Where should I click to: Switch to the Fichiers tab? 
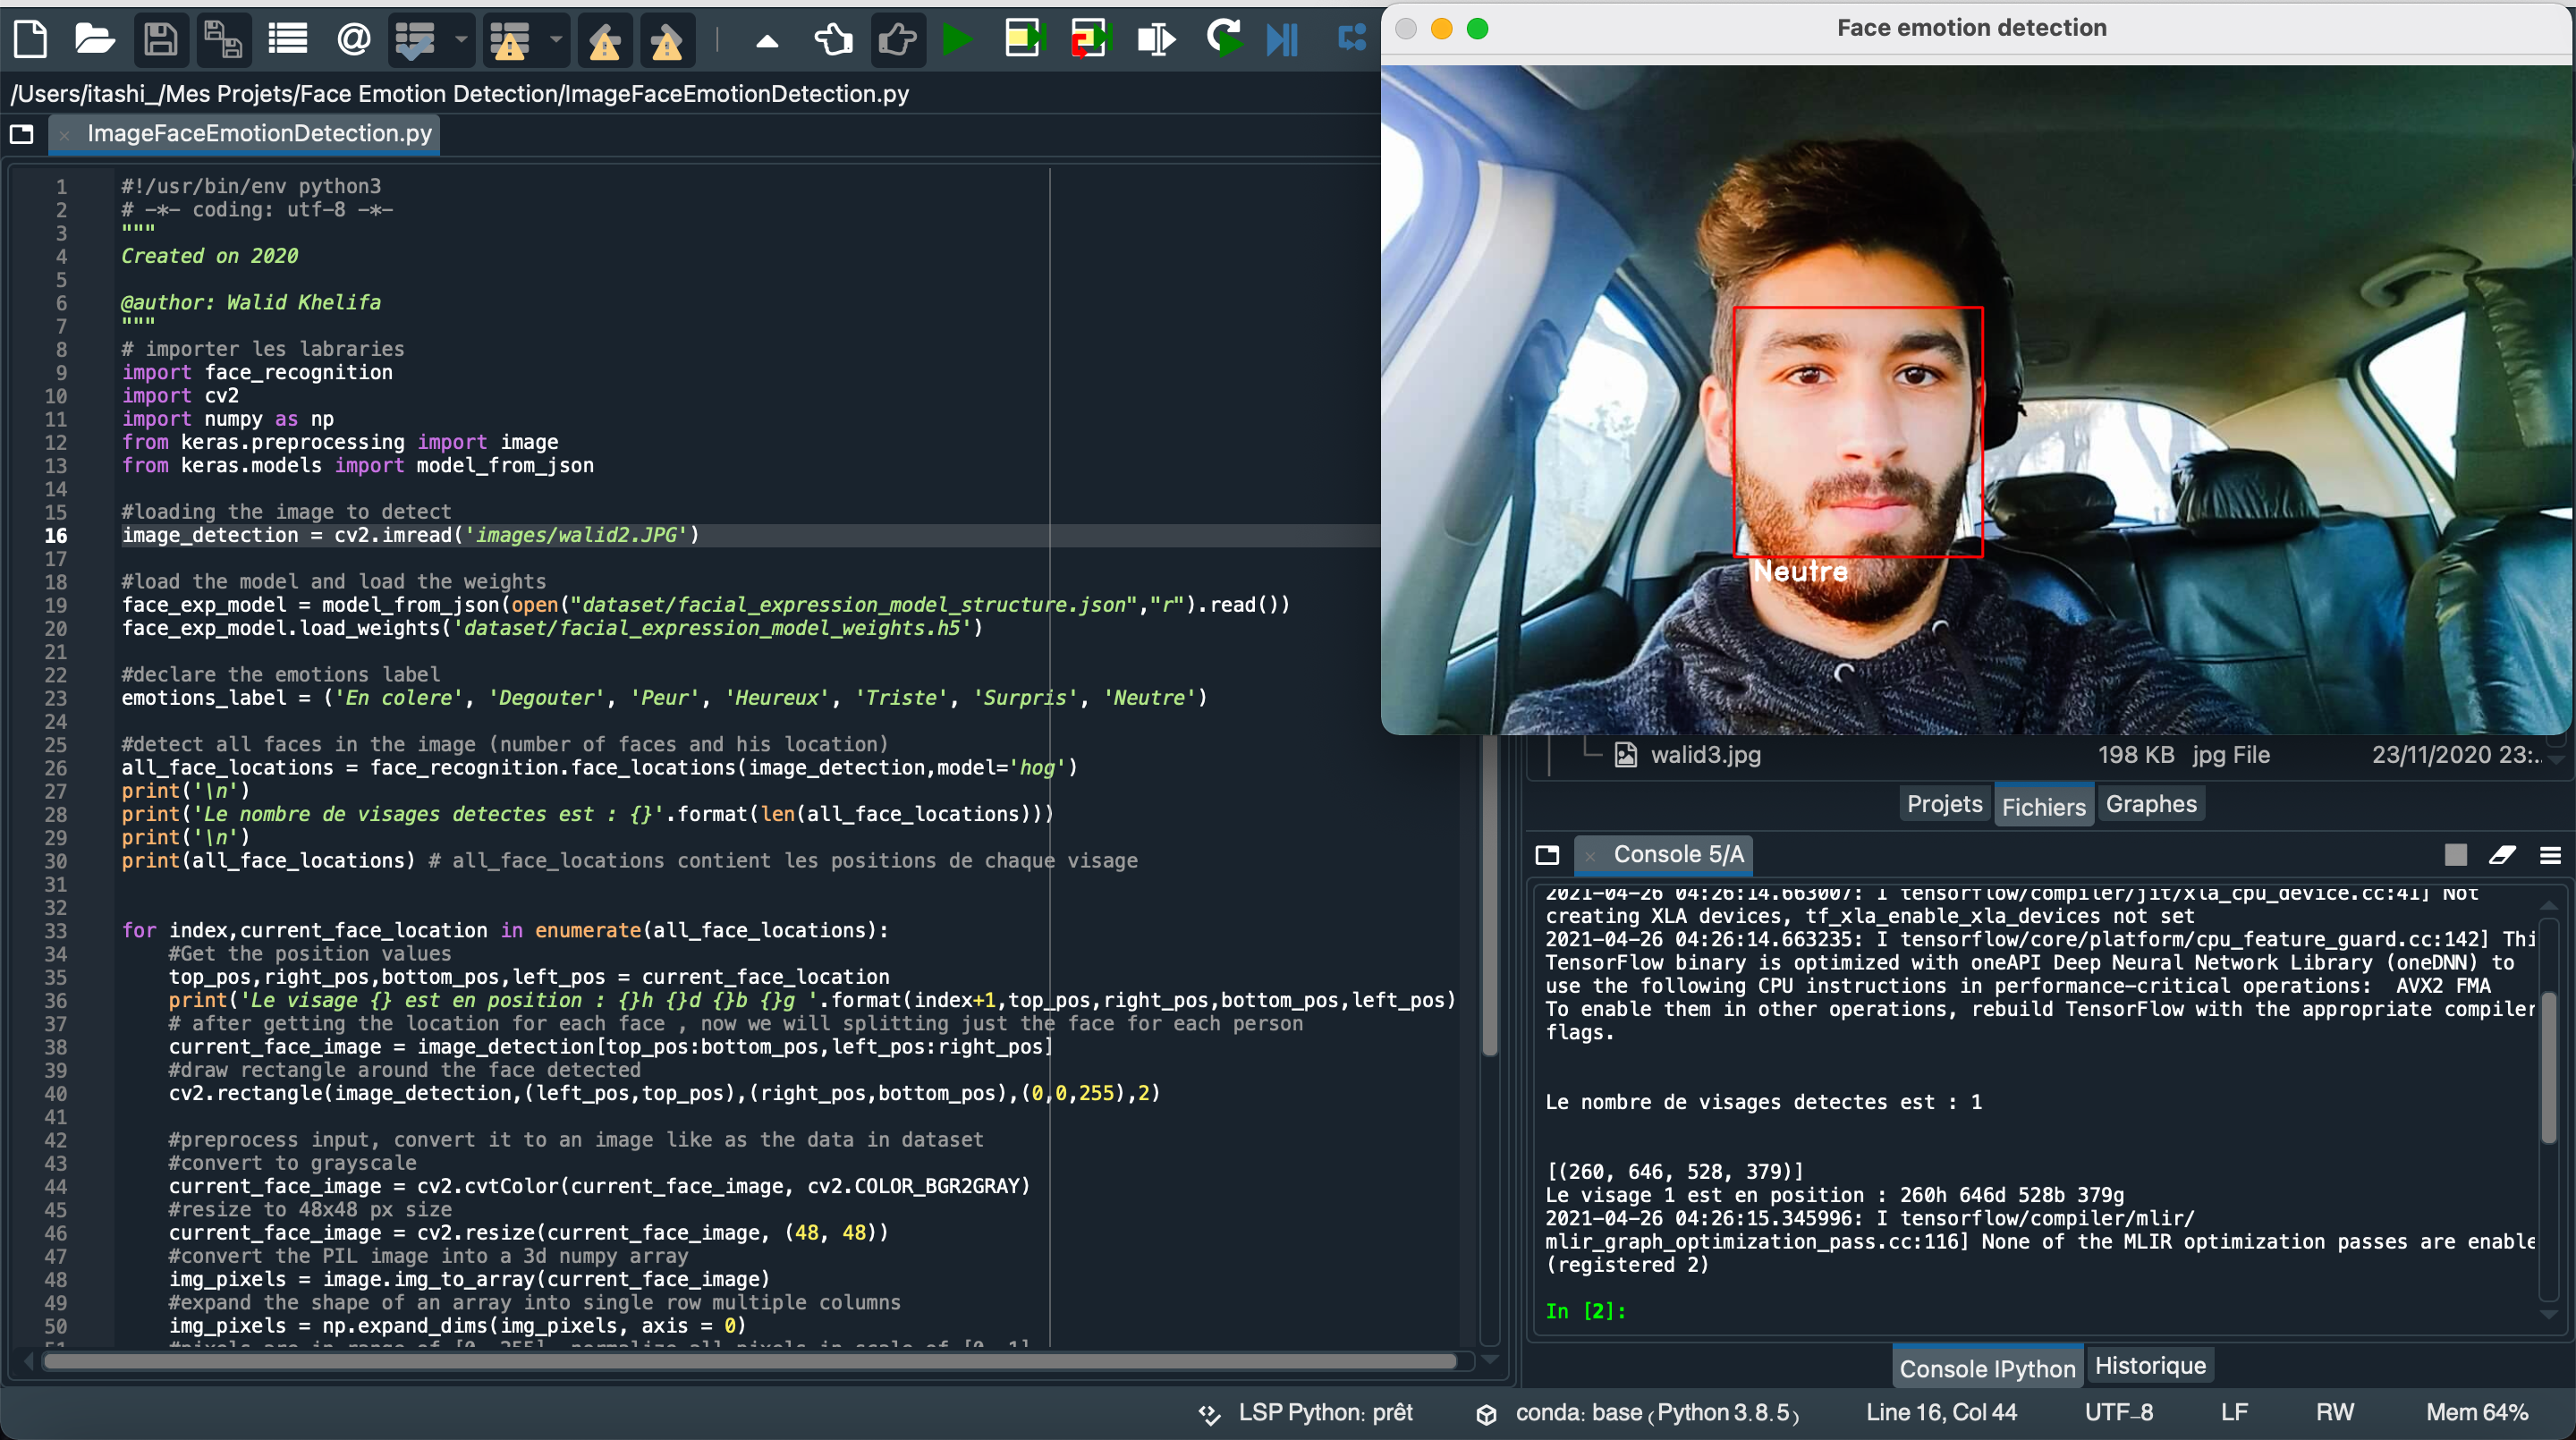[2043, 806]
